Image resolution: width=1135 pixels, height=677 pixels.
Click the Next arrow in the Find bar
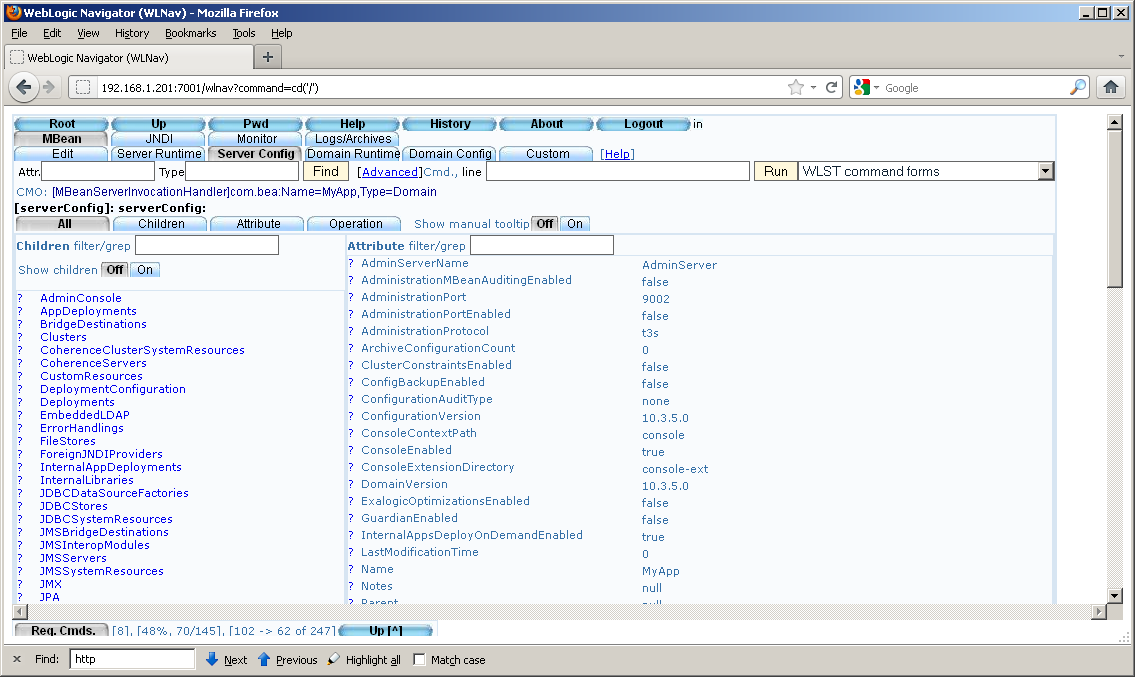212,659
